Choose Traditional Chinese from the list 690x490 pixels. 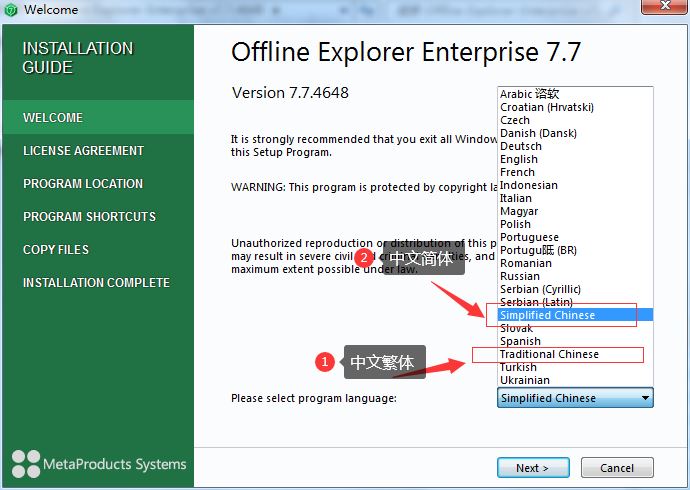pyautogui.click(x=575, y=354)
